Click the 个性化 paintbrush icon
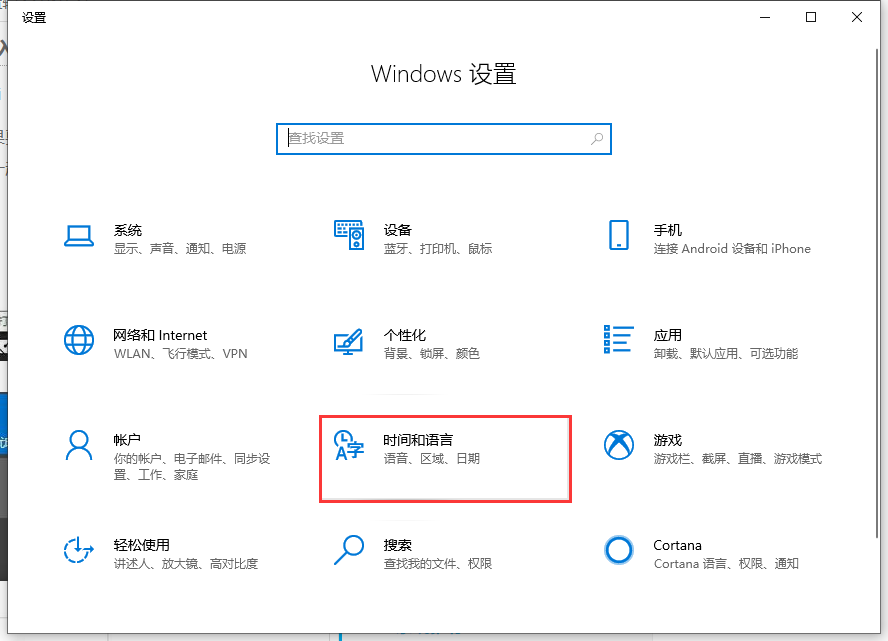This screenshot has height=641, width=888. pos(349,341)
